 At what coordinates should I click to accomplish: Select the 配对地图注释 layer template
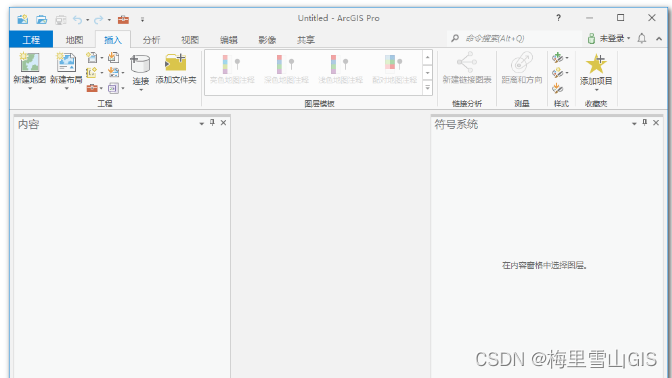394,69
